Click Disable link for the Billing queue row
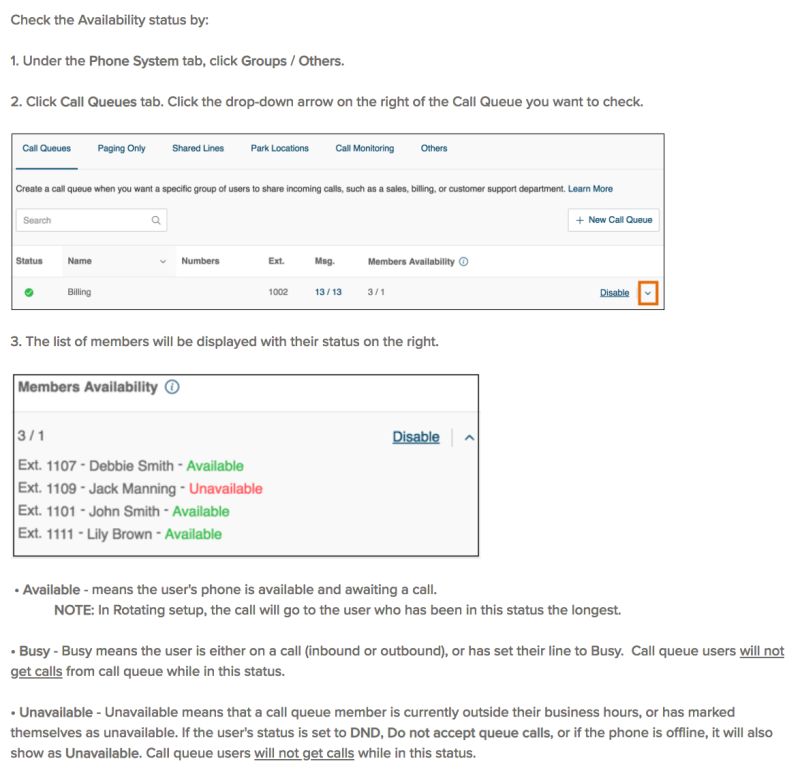The width and height of the screenshot is (800, 774). 614,292
